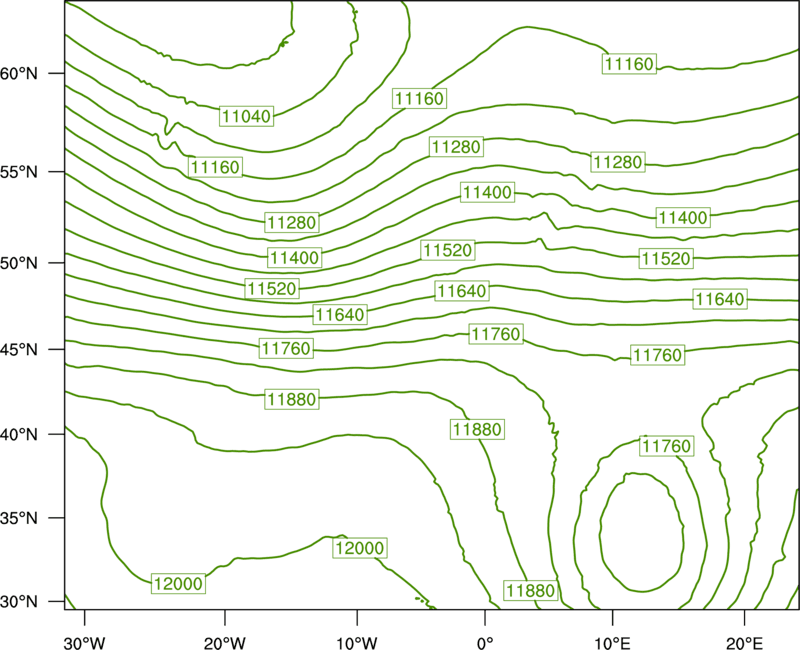Image resolution: width=800 pixels, height=650 pixels.
Task: Click the 50°N latitude axis label
Action: (19, 263)
